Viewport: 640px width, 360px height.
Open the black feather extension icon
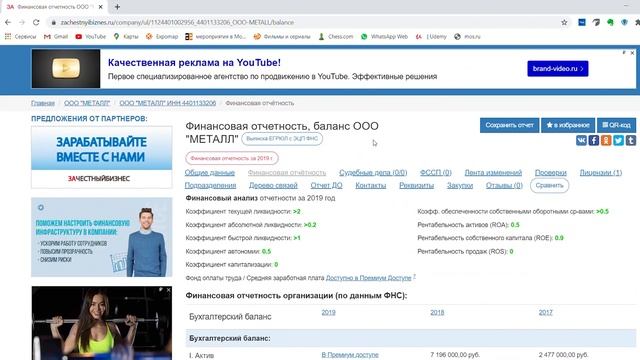click(x=596, y=22)
